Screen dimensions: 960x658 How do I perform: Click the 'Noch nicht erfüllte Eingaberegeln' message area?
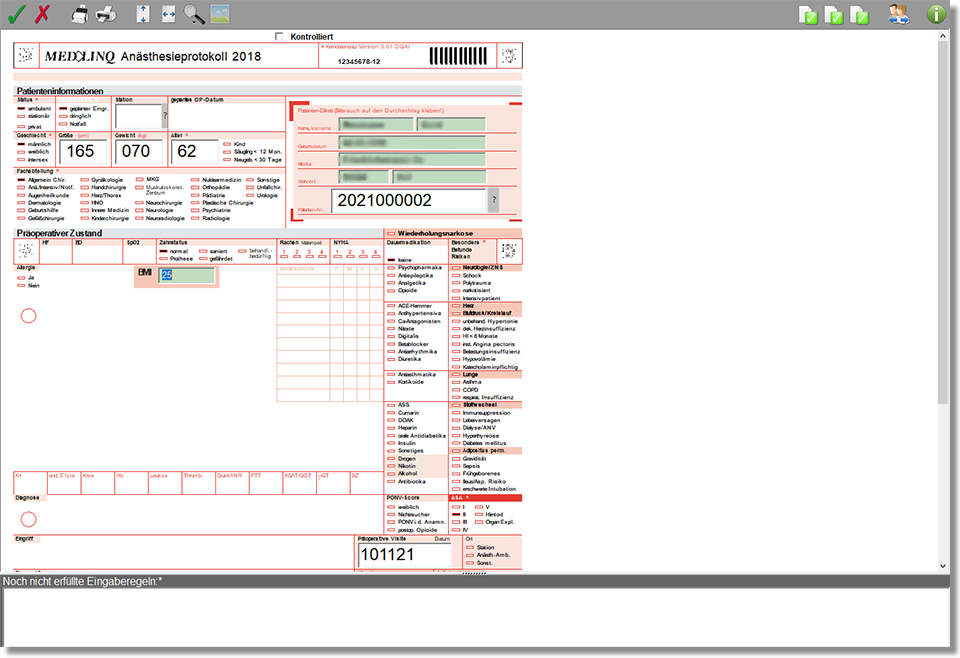click(477, 616)
